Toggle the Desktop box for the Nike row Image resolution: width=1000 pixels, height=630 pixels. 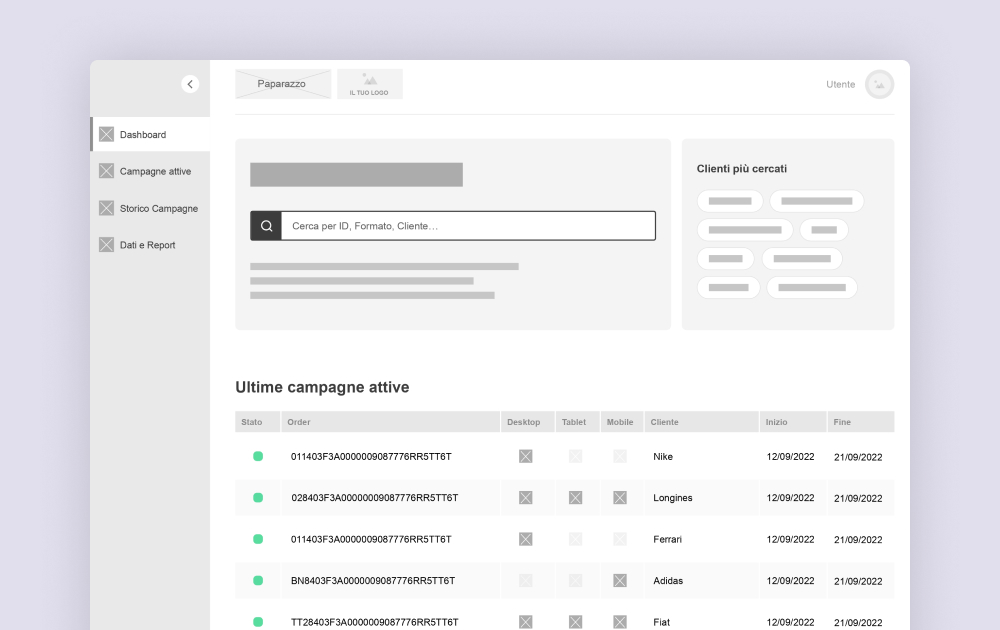(x=525, y=456)
